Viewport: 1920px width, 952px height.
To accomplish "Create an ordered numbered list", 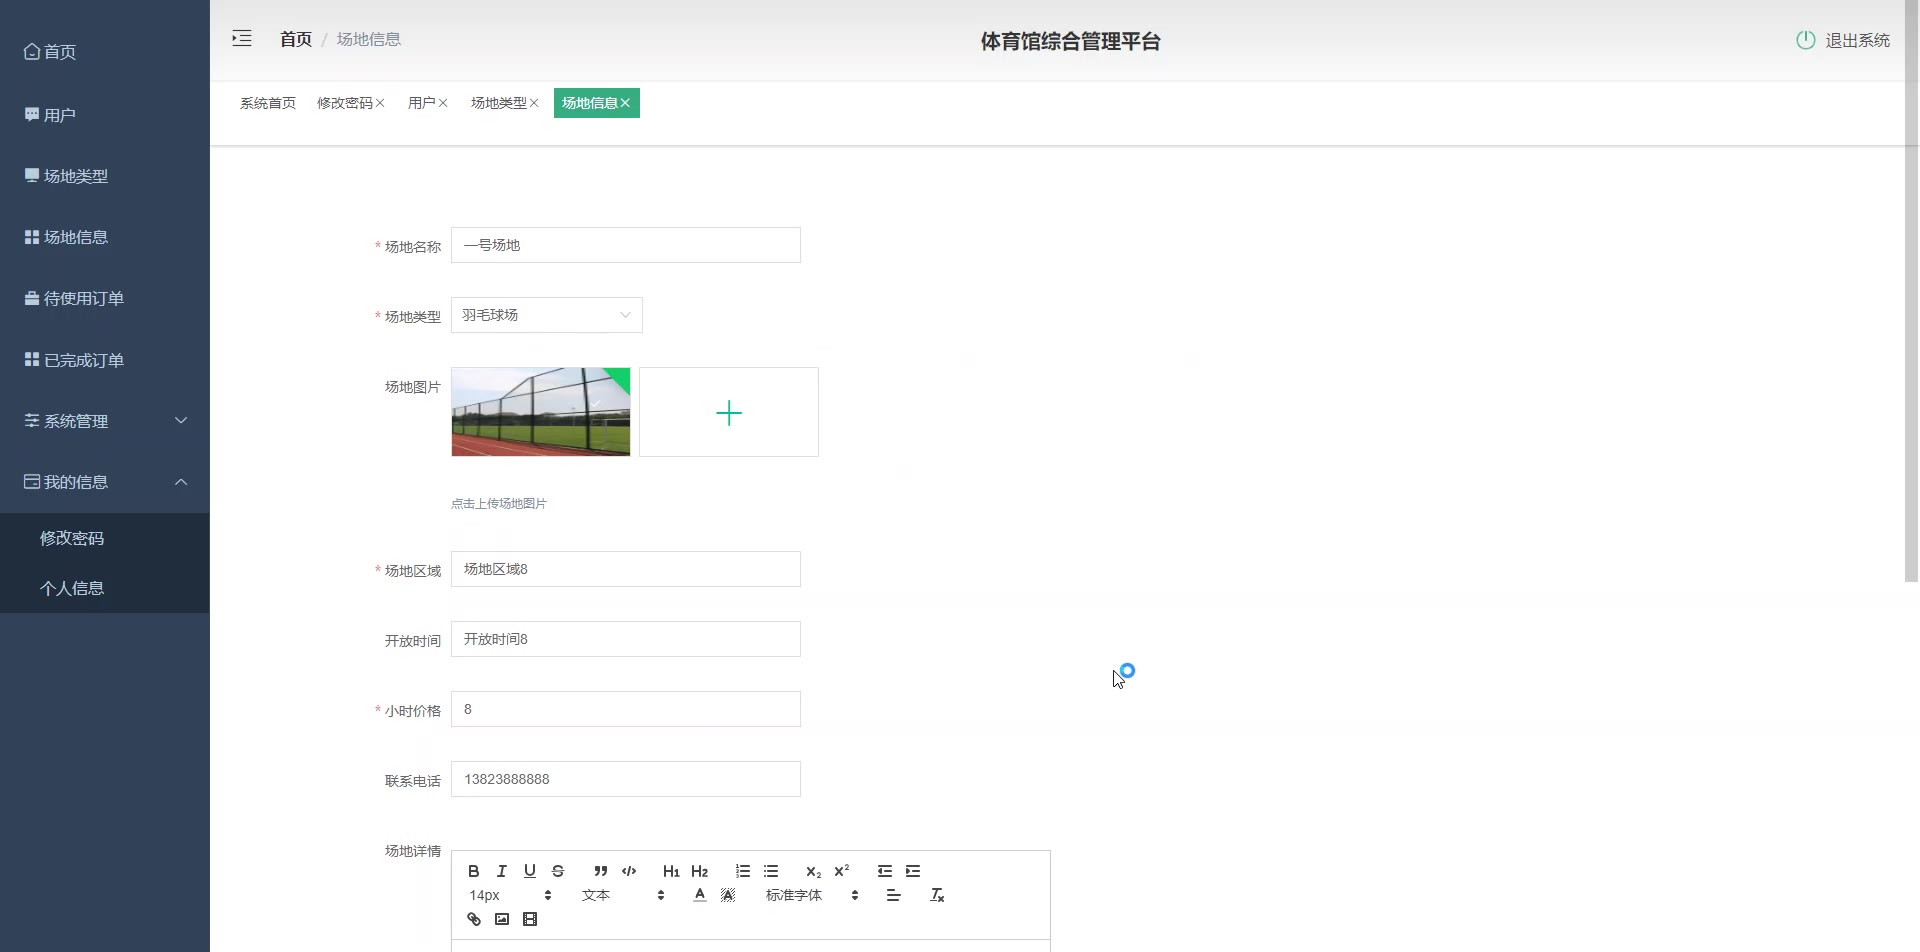I will (x=743, y=871).
